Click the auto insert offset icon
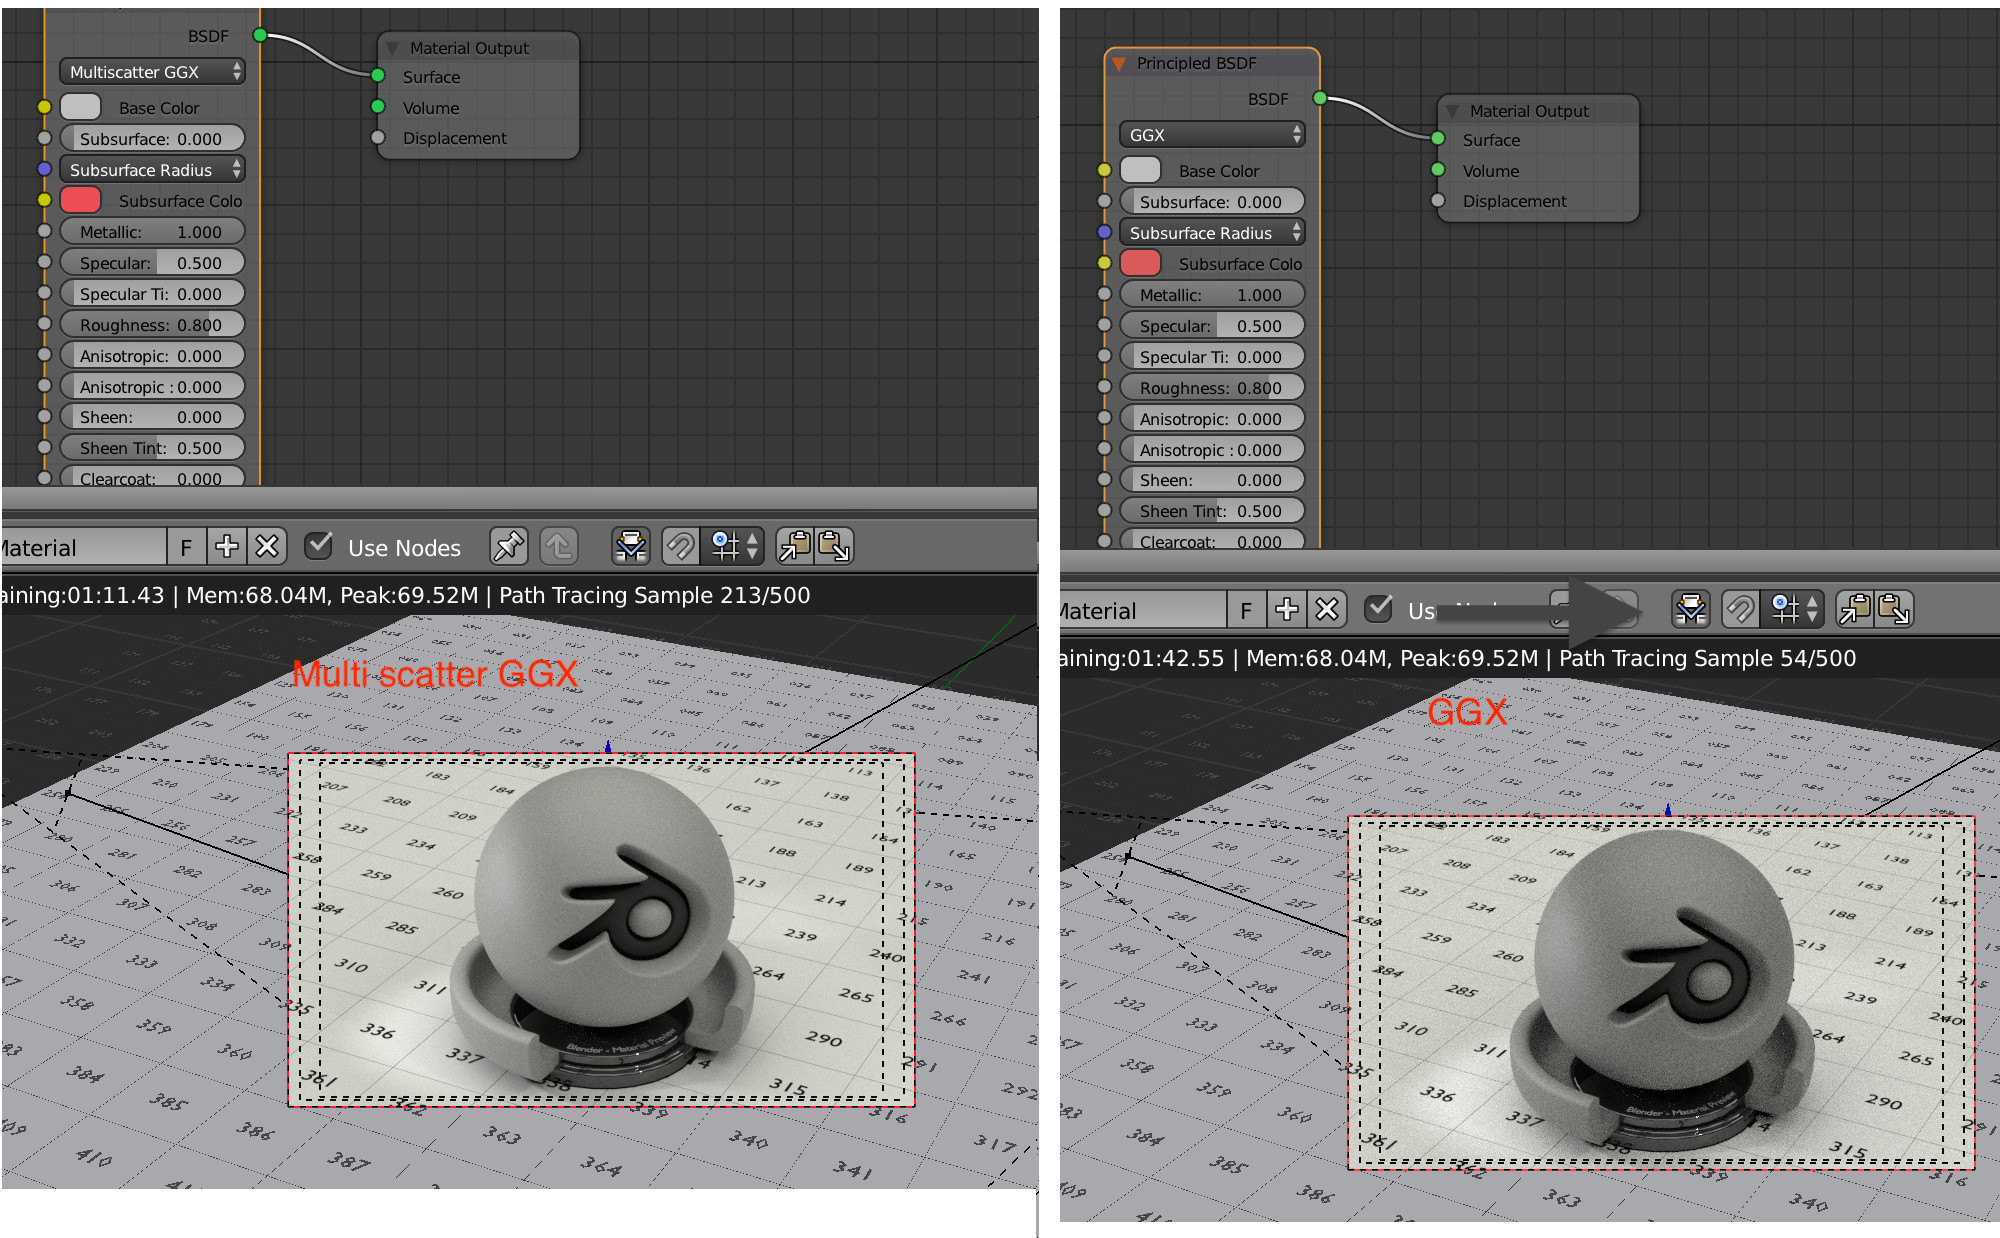The width and height of the screenshot is (2000, 1238). [x=630, y=547]
